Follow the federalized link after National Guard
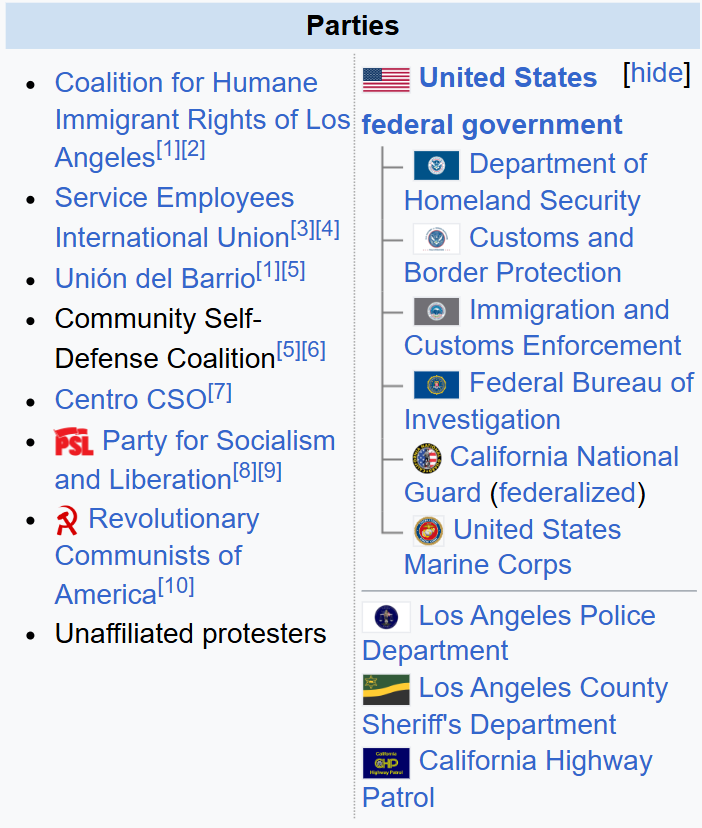 [567, 493]
